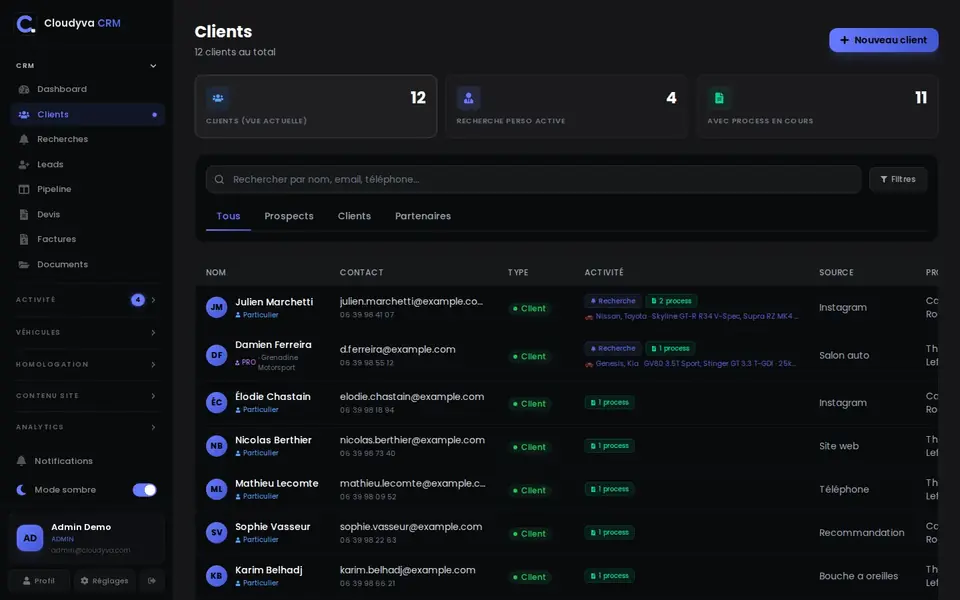
Task: Click Client status badge for Nicolas Berthier
Action: coord(530,447)
